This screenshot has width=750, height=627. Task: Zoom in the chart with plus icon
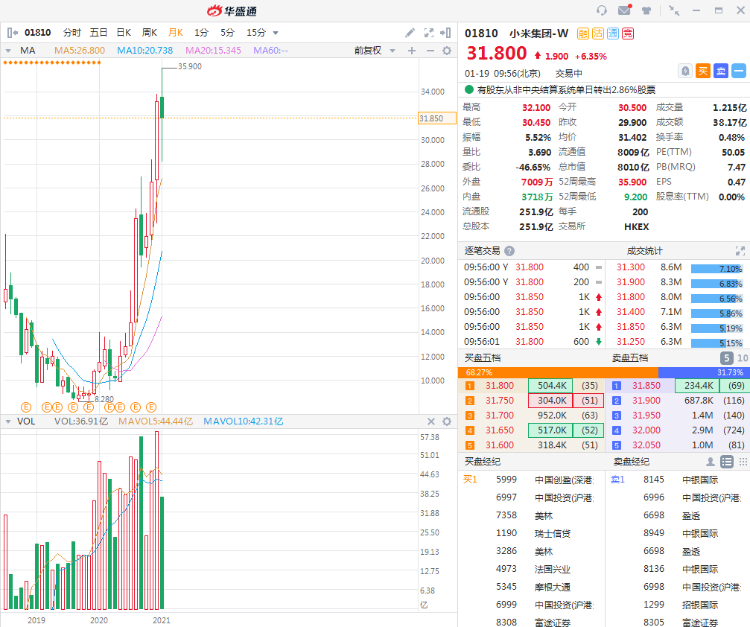[x=412, y=50]
